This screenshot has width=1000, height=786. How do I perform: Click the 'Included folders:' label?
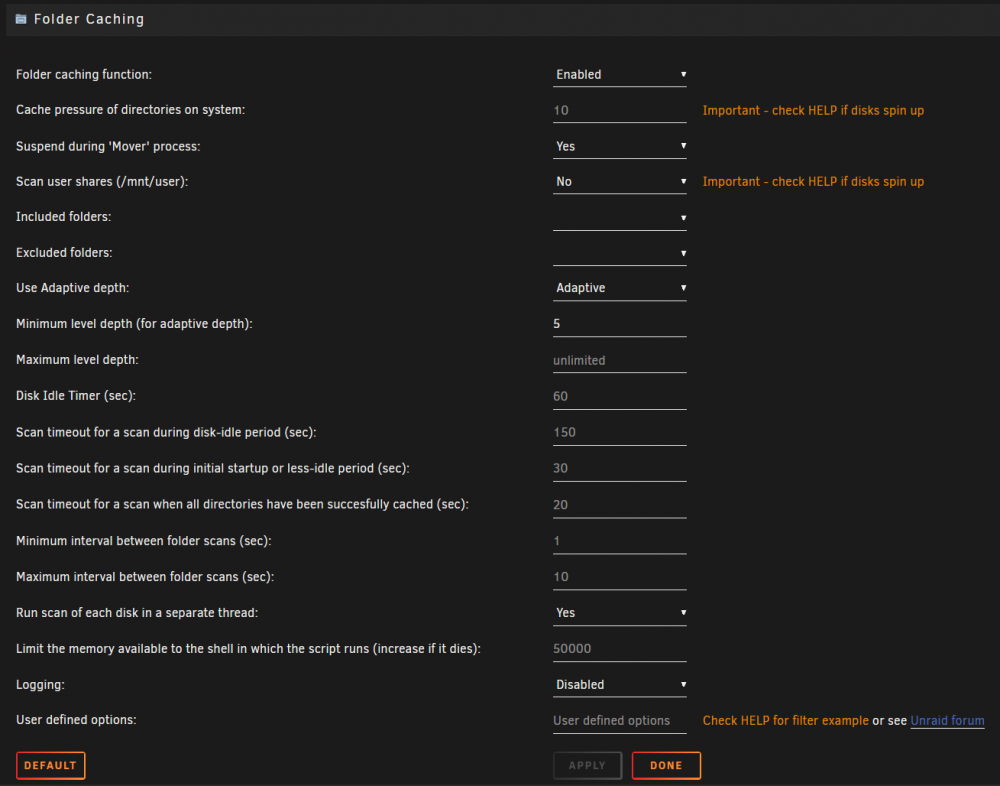click(x=63, y=218)
